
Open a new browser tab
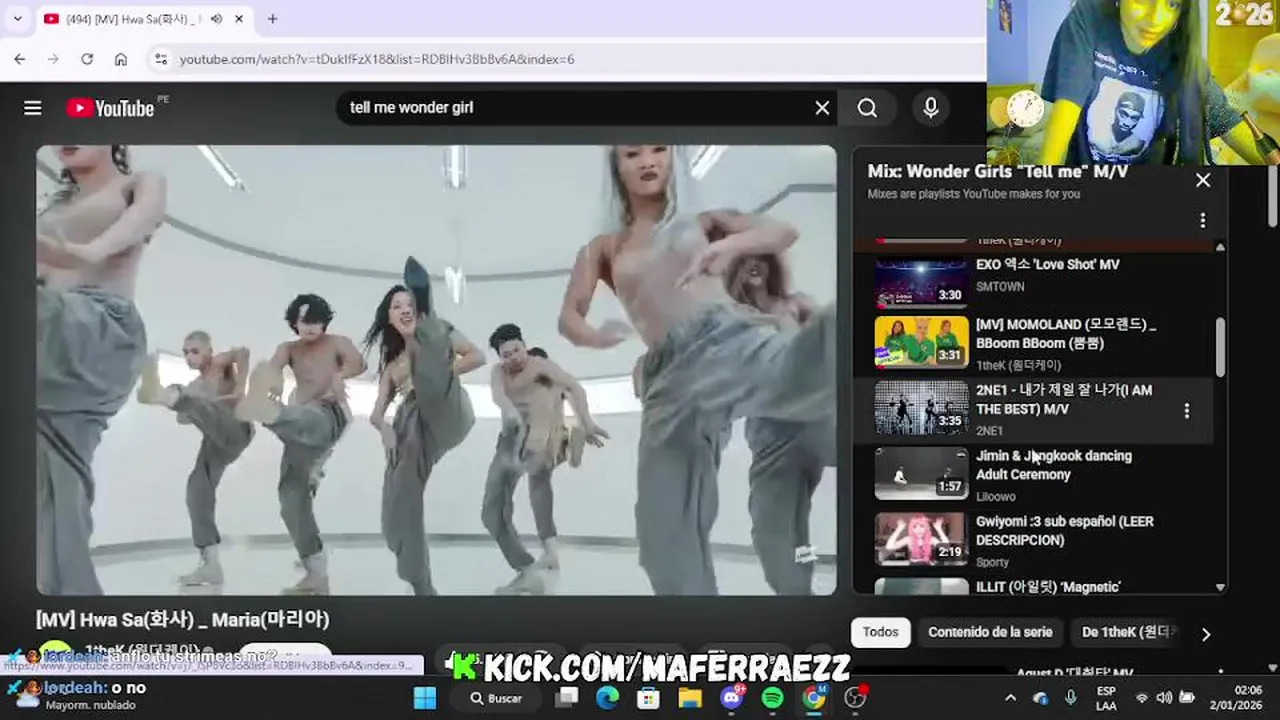point(272,19)
